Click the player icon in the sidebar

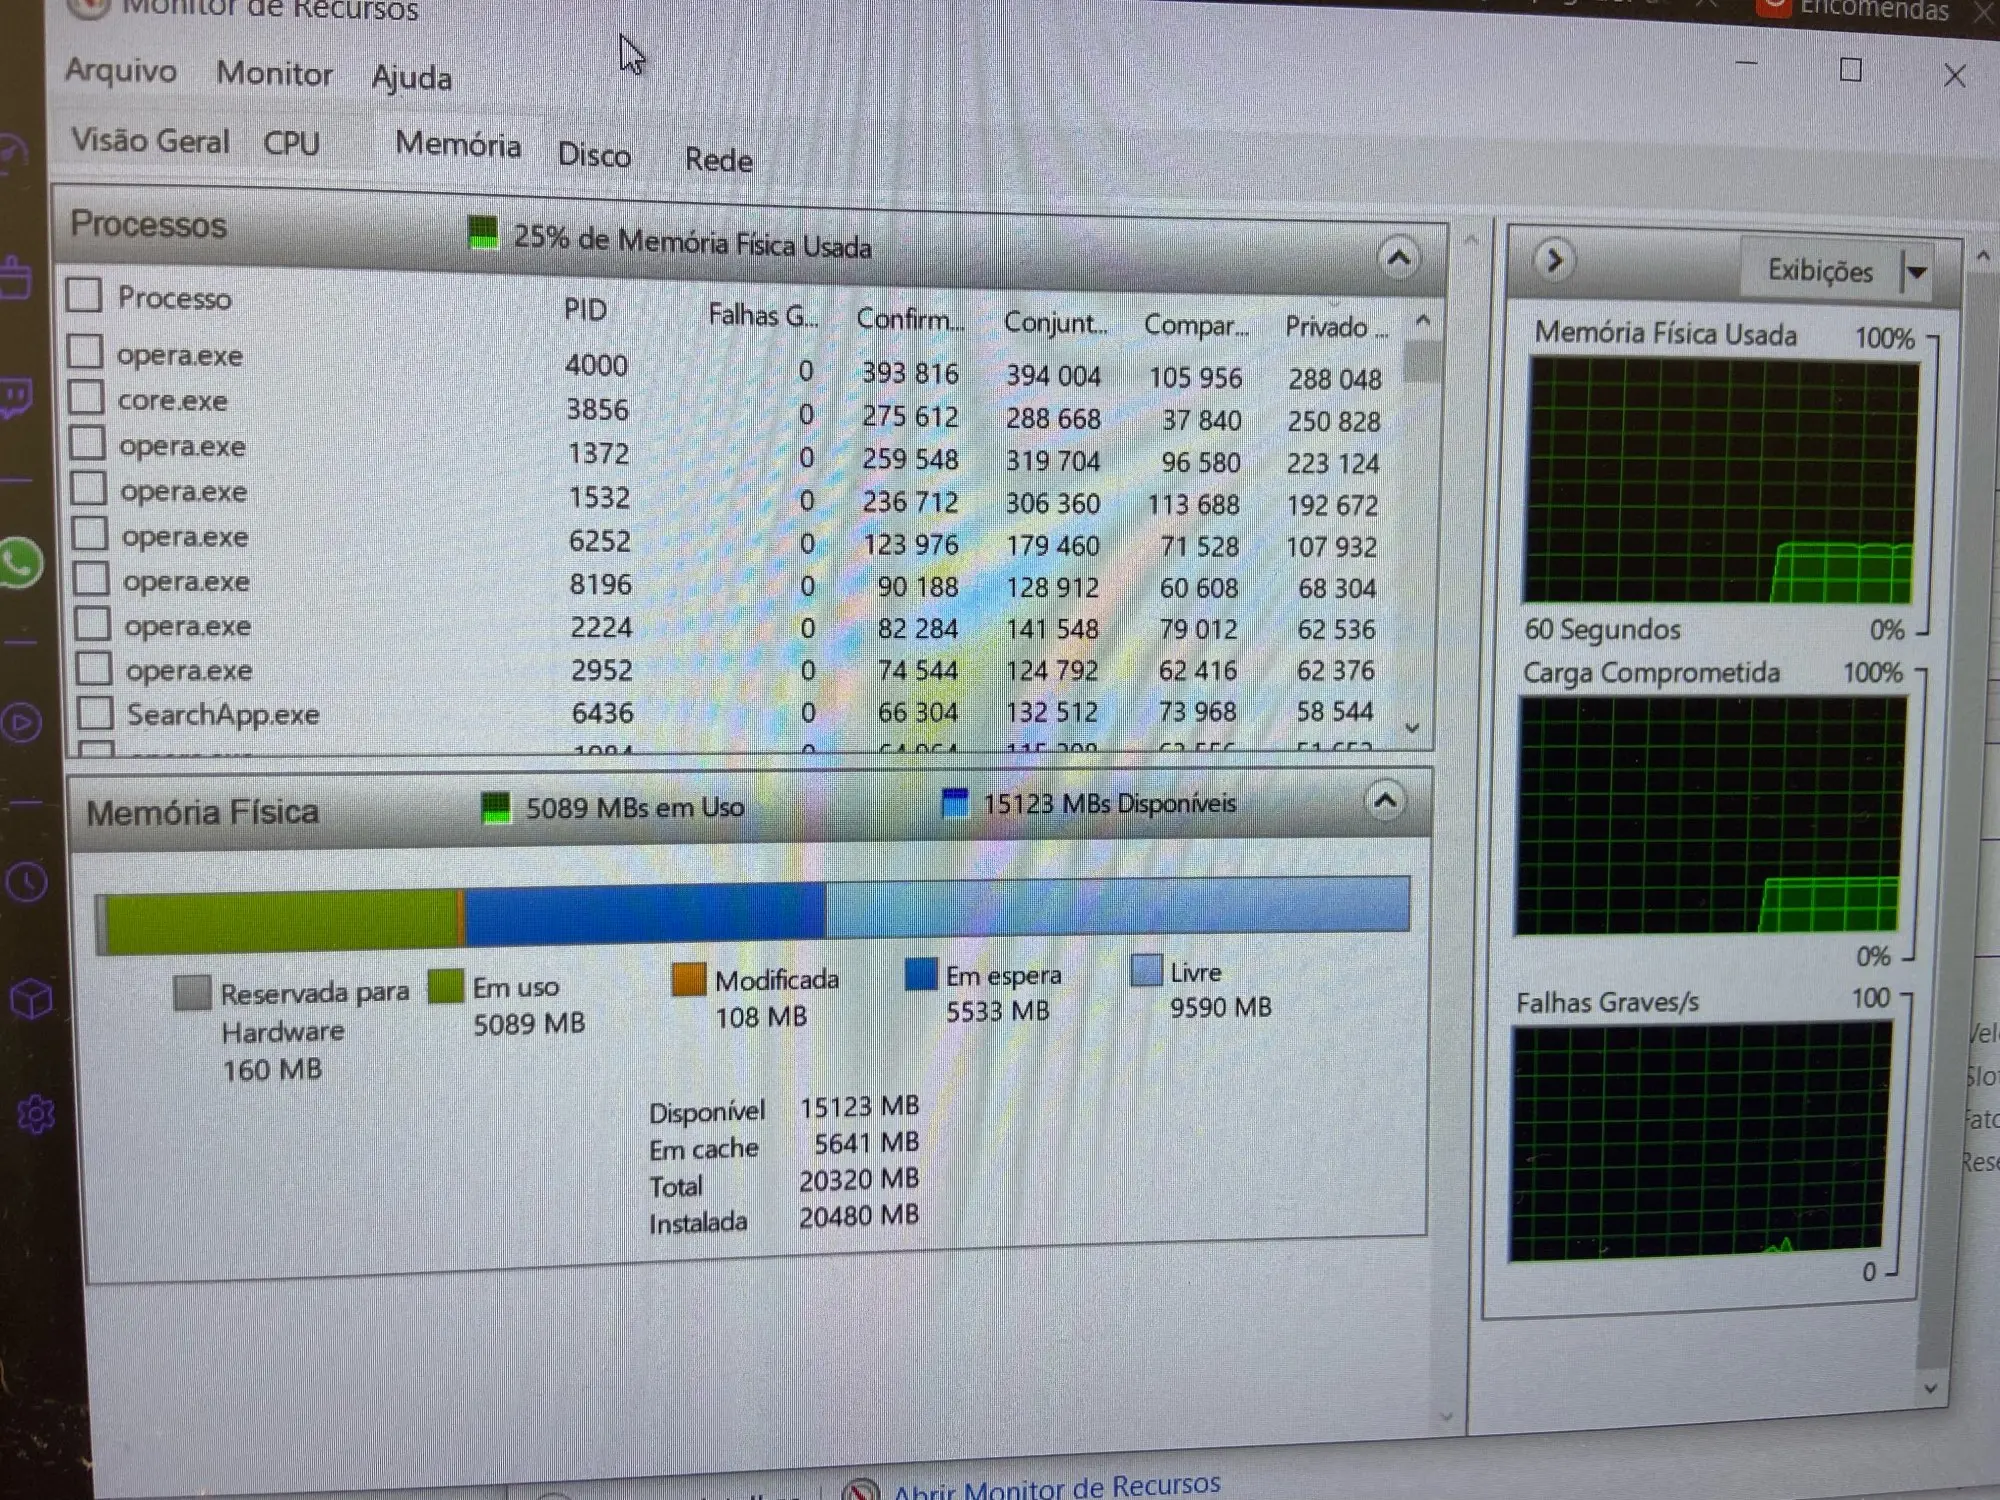(x=22, y=723)
